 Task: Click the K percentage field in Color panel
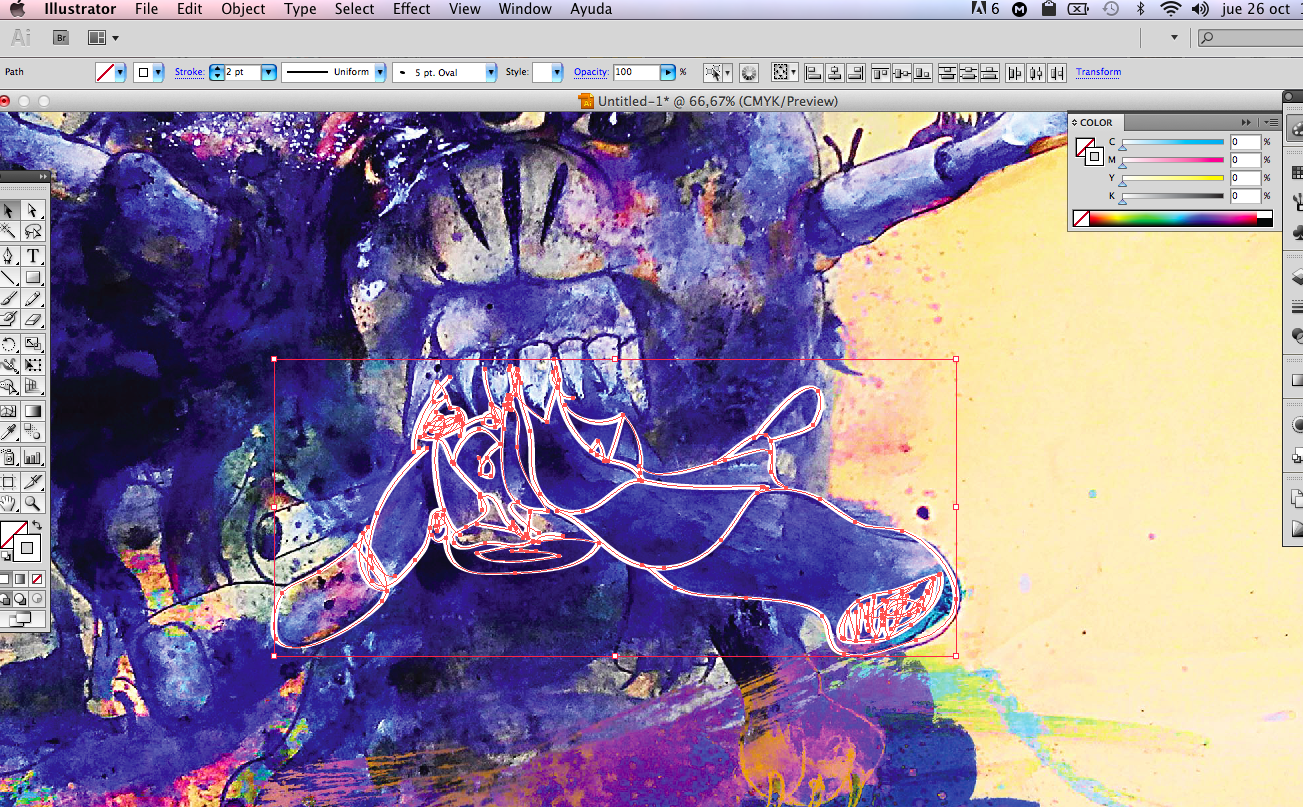point(1245,196)
